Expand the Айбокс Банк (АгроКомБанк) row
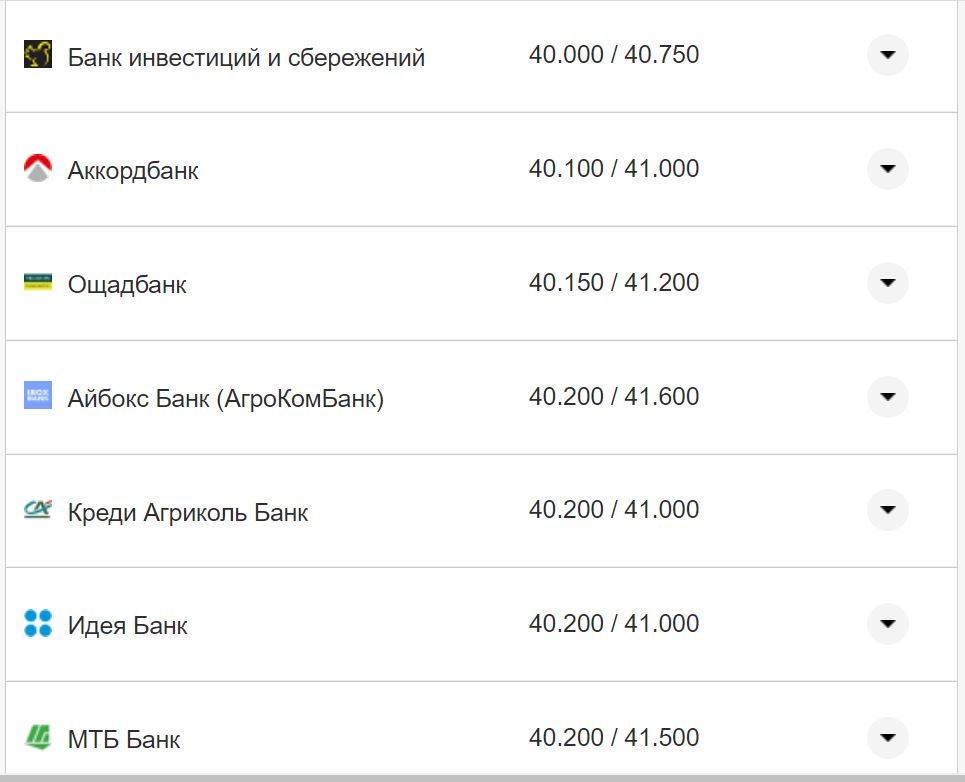Screen dimensions: 965x782 (x=887, y=397)
